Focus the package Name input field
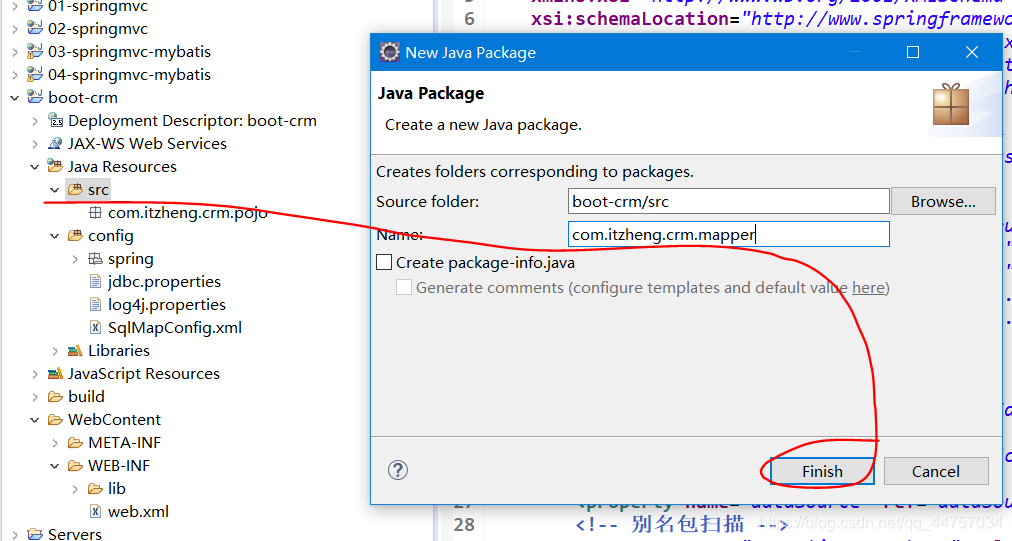 point(729,234)
